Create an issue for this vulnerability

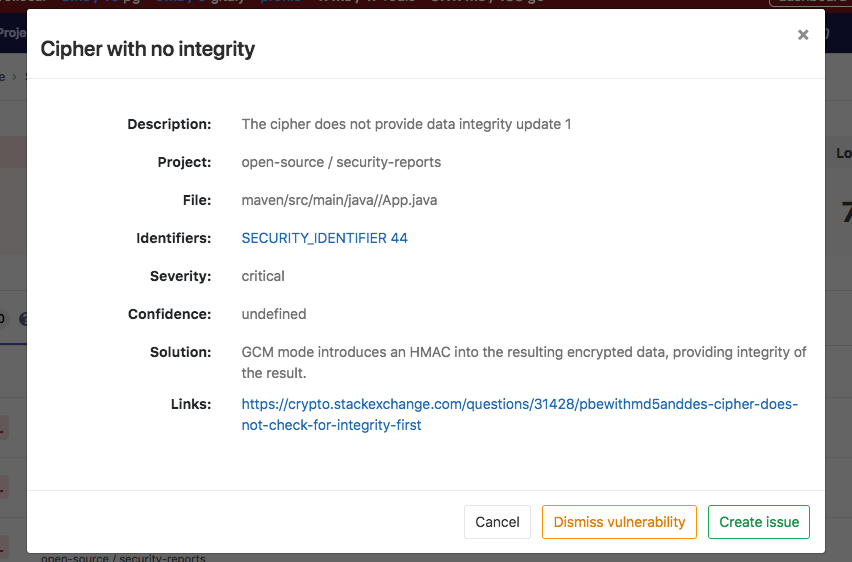(759, 522)
